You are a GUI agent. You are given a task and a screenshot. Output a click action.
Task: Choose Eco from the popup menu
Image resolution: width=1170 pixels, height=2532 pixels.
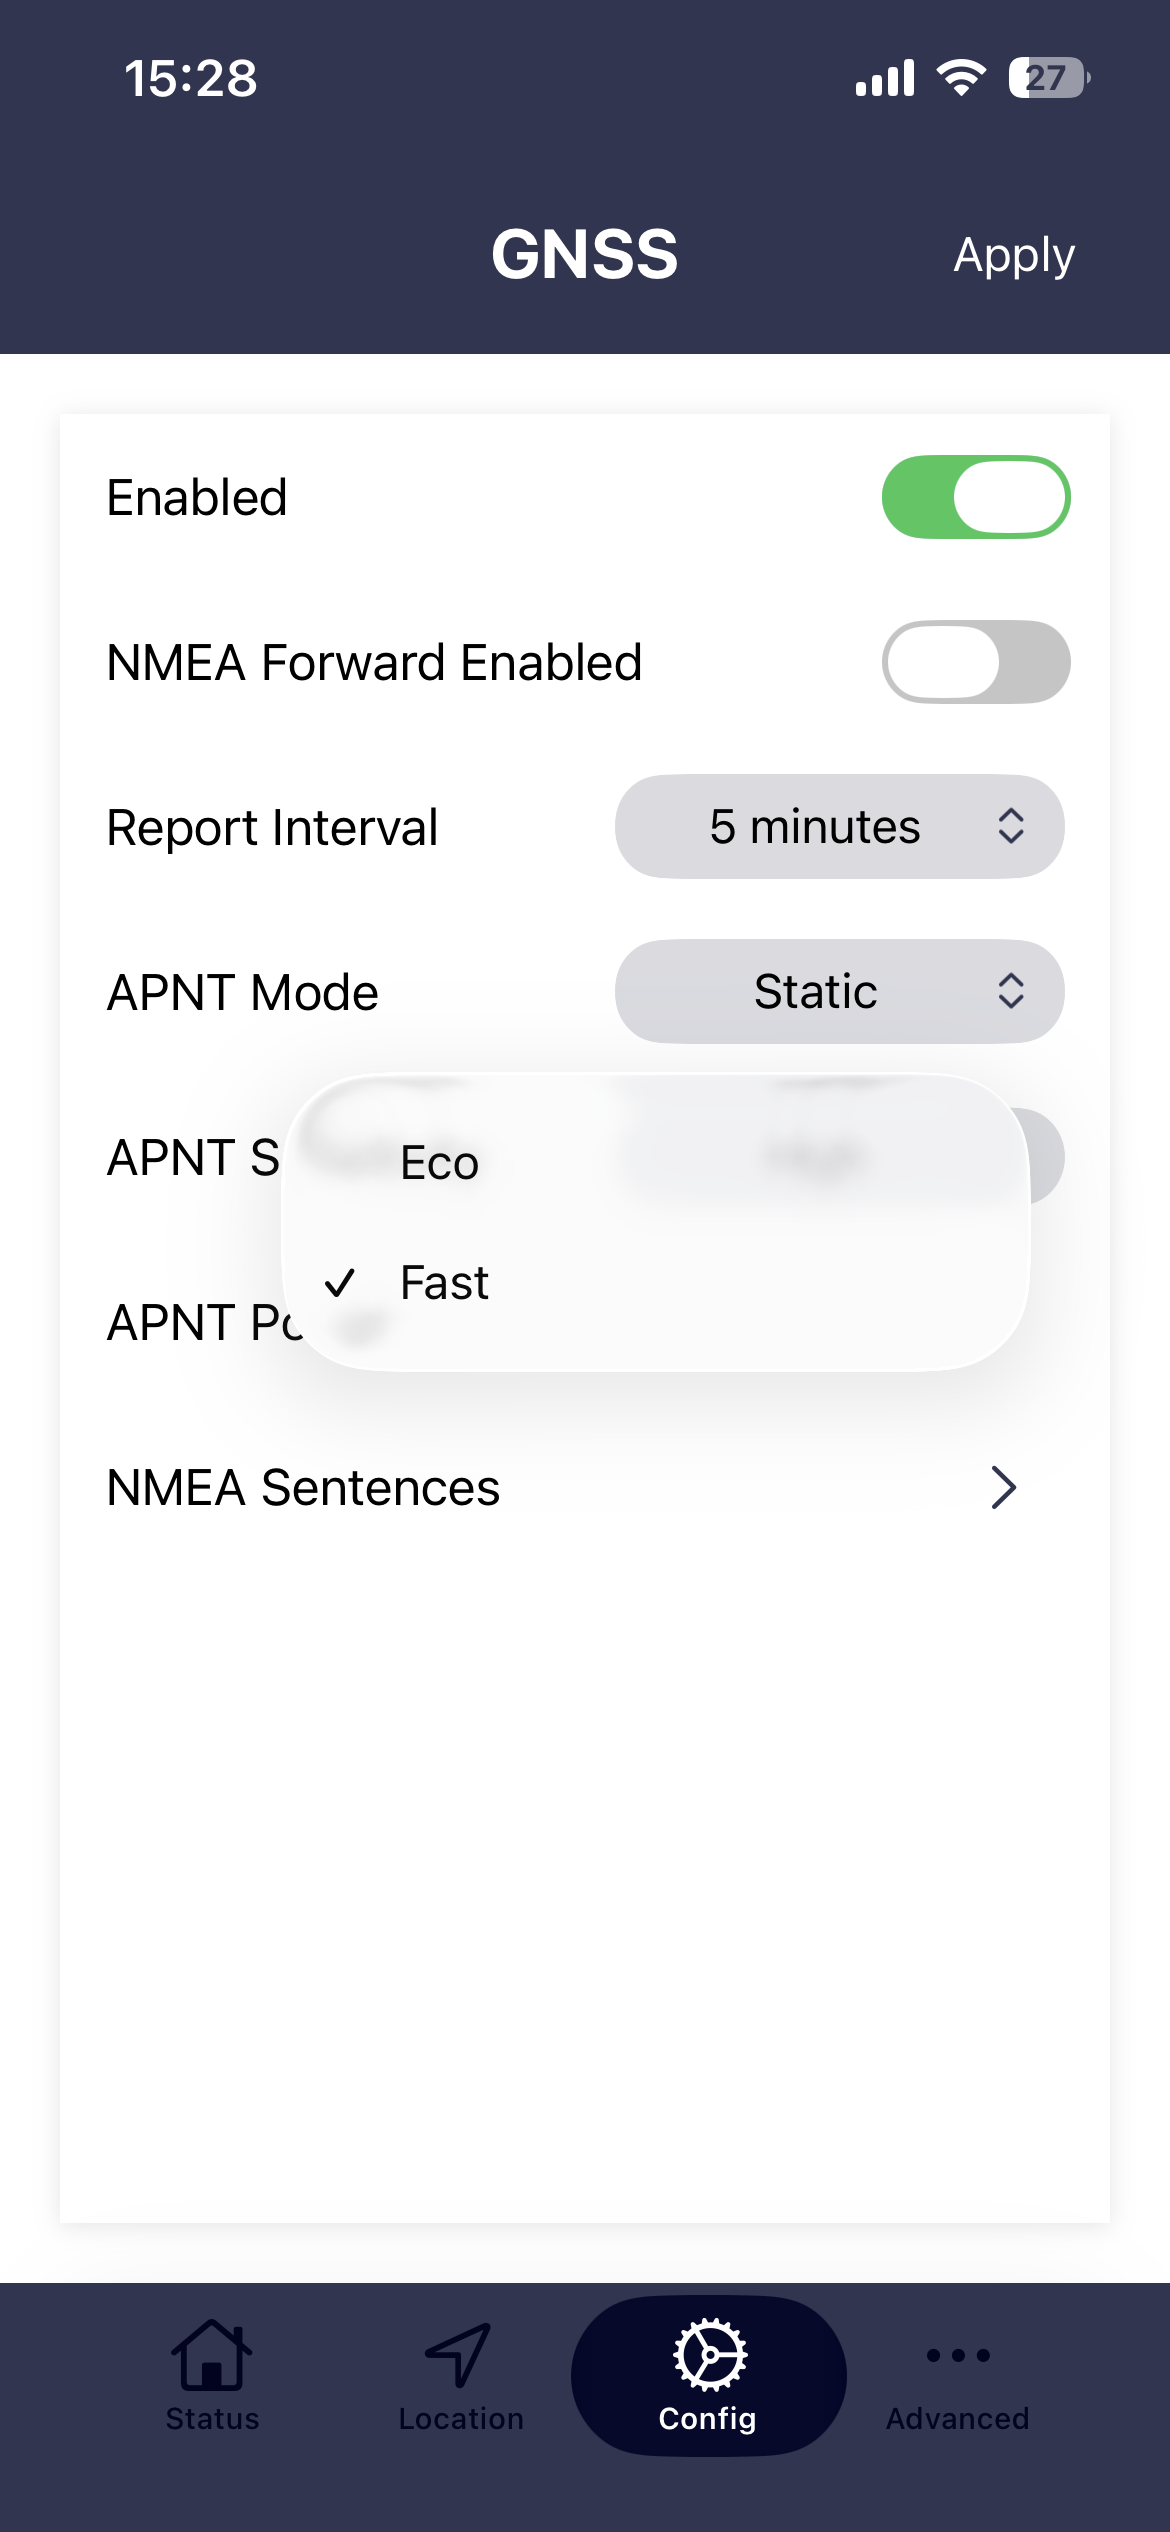tap(440, 1163)
